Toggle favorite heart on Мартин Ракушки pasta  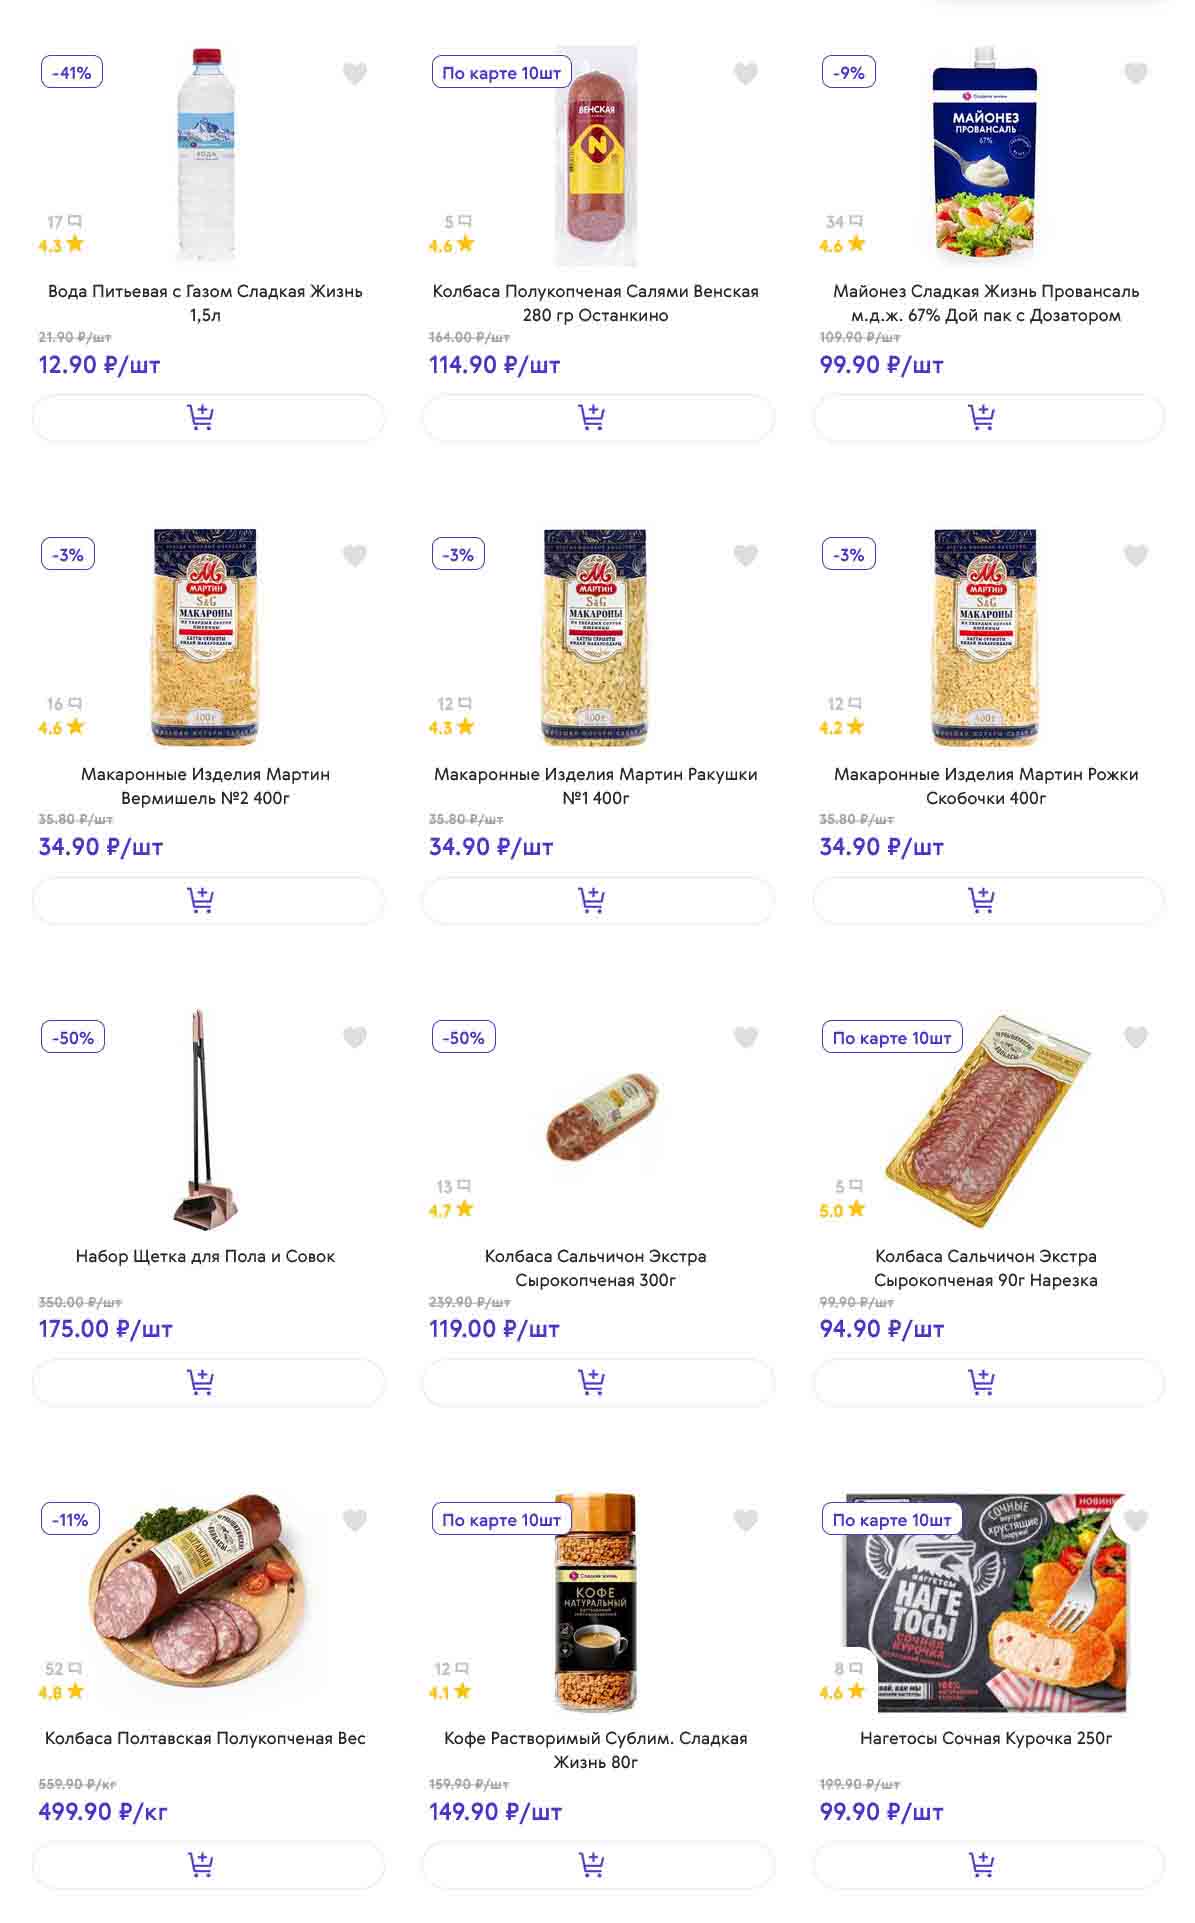(745, 555)
